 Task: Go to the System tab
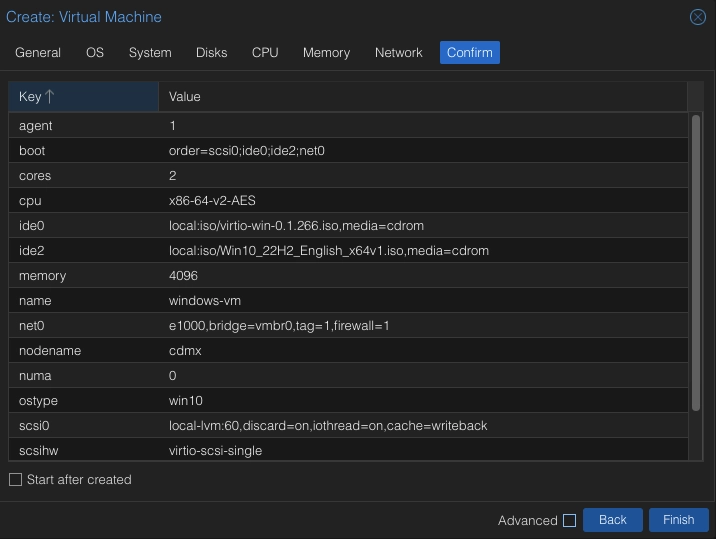click(150, 53)
